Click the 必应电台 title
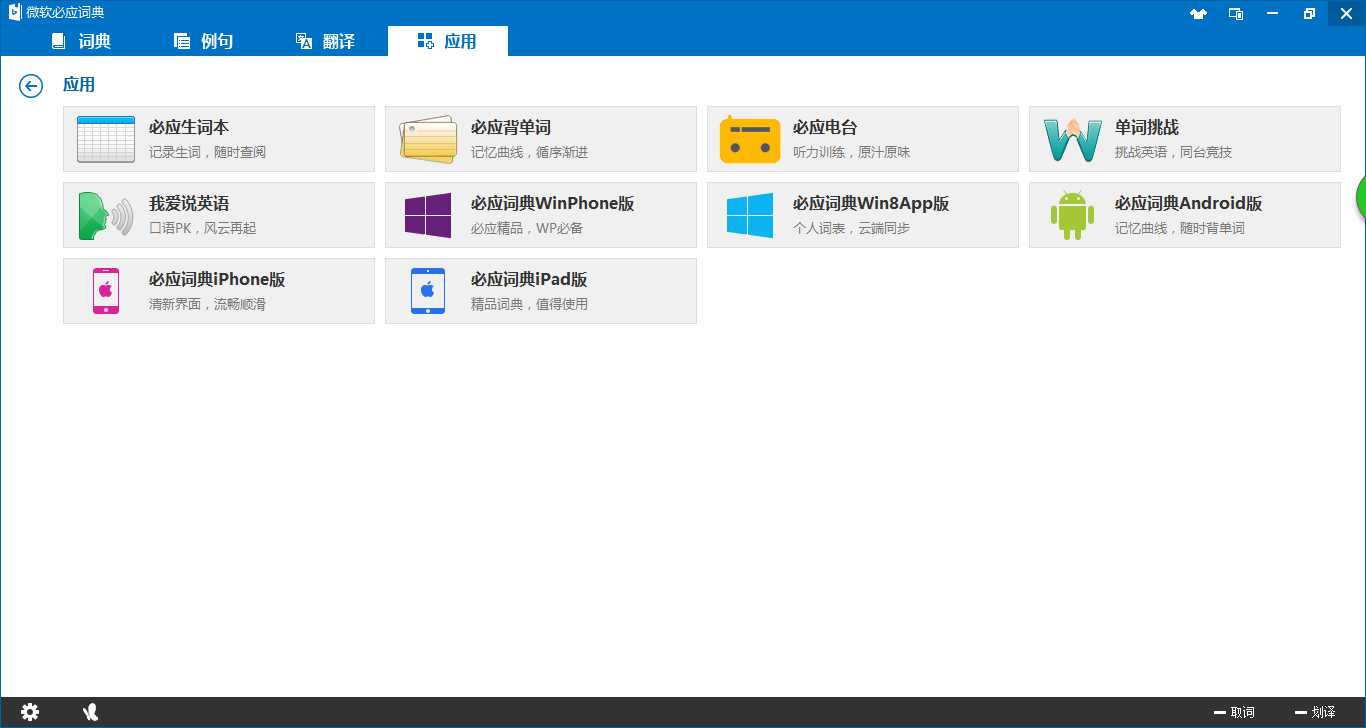 pyautogui.click(x=825, y=128)
